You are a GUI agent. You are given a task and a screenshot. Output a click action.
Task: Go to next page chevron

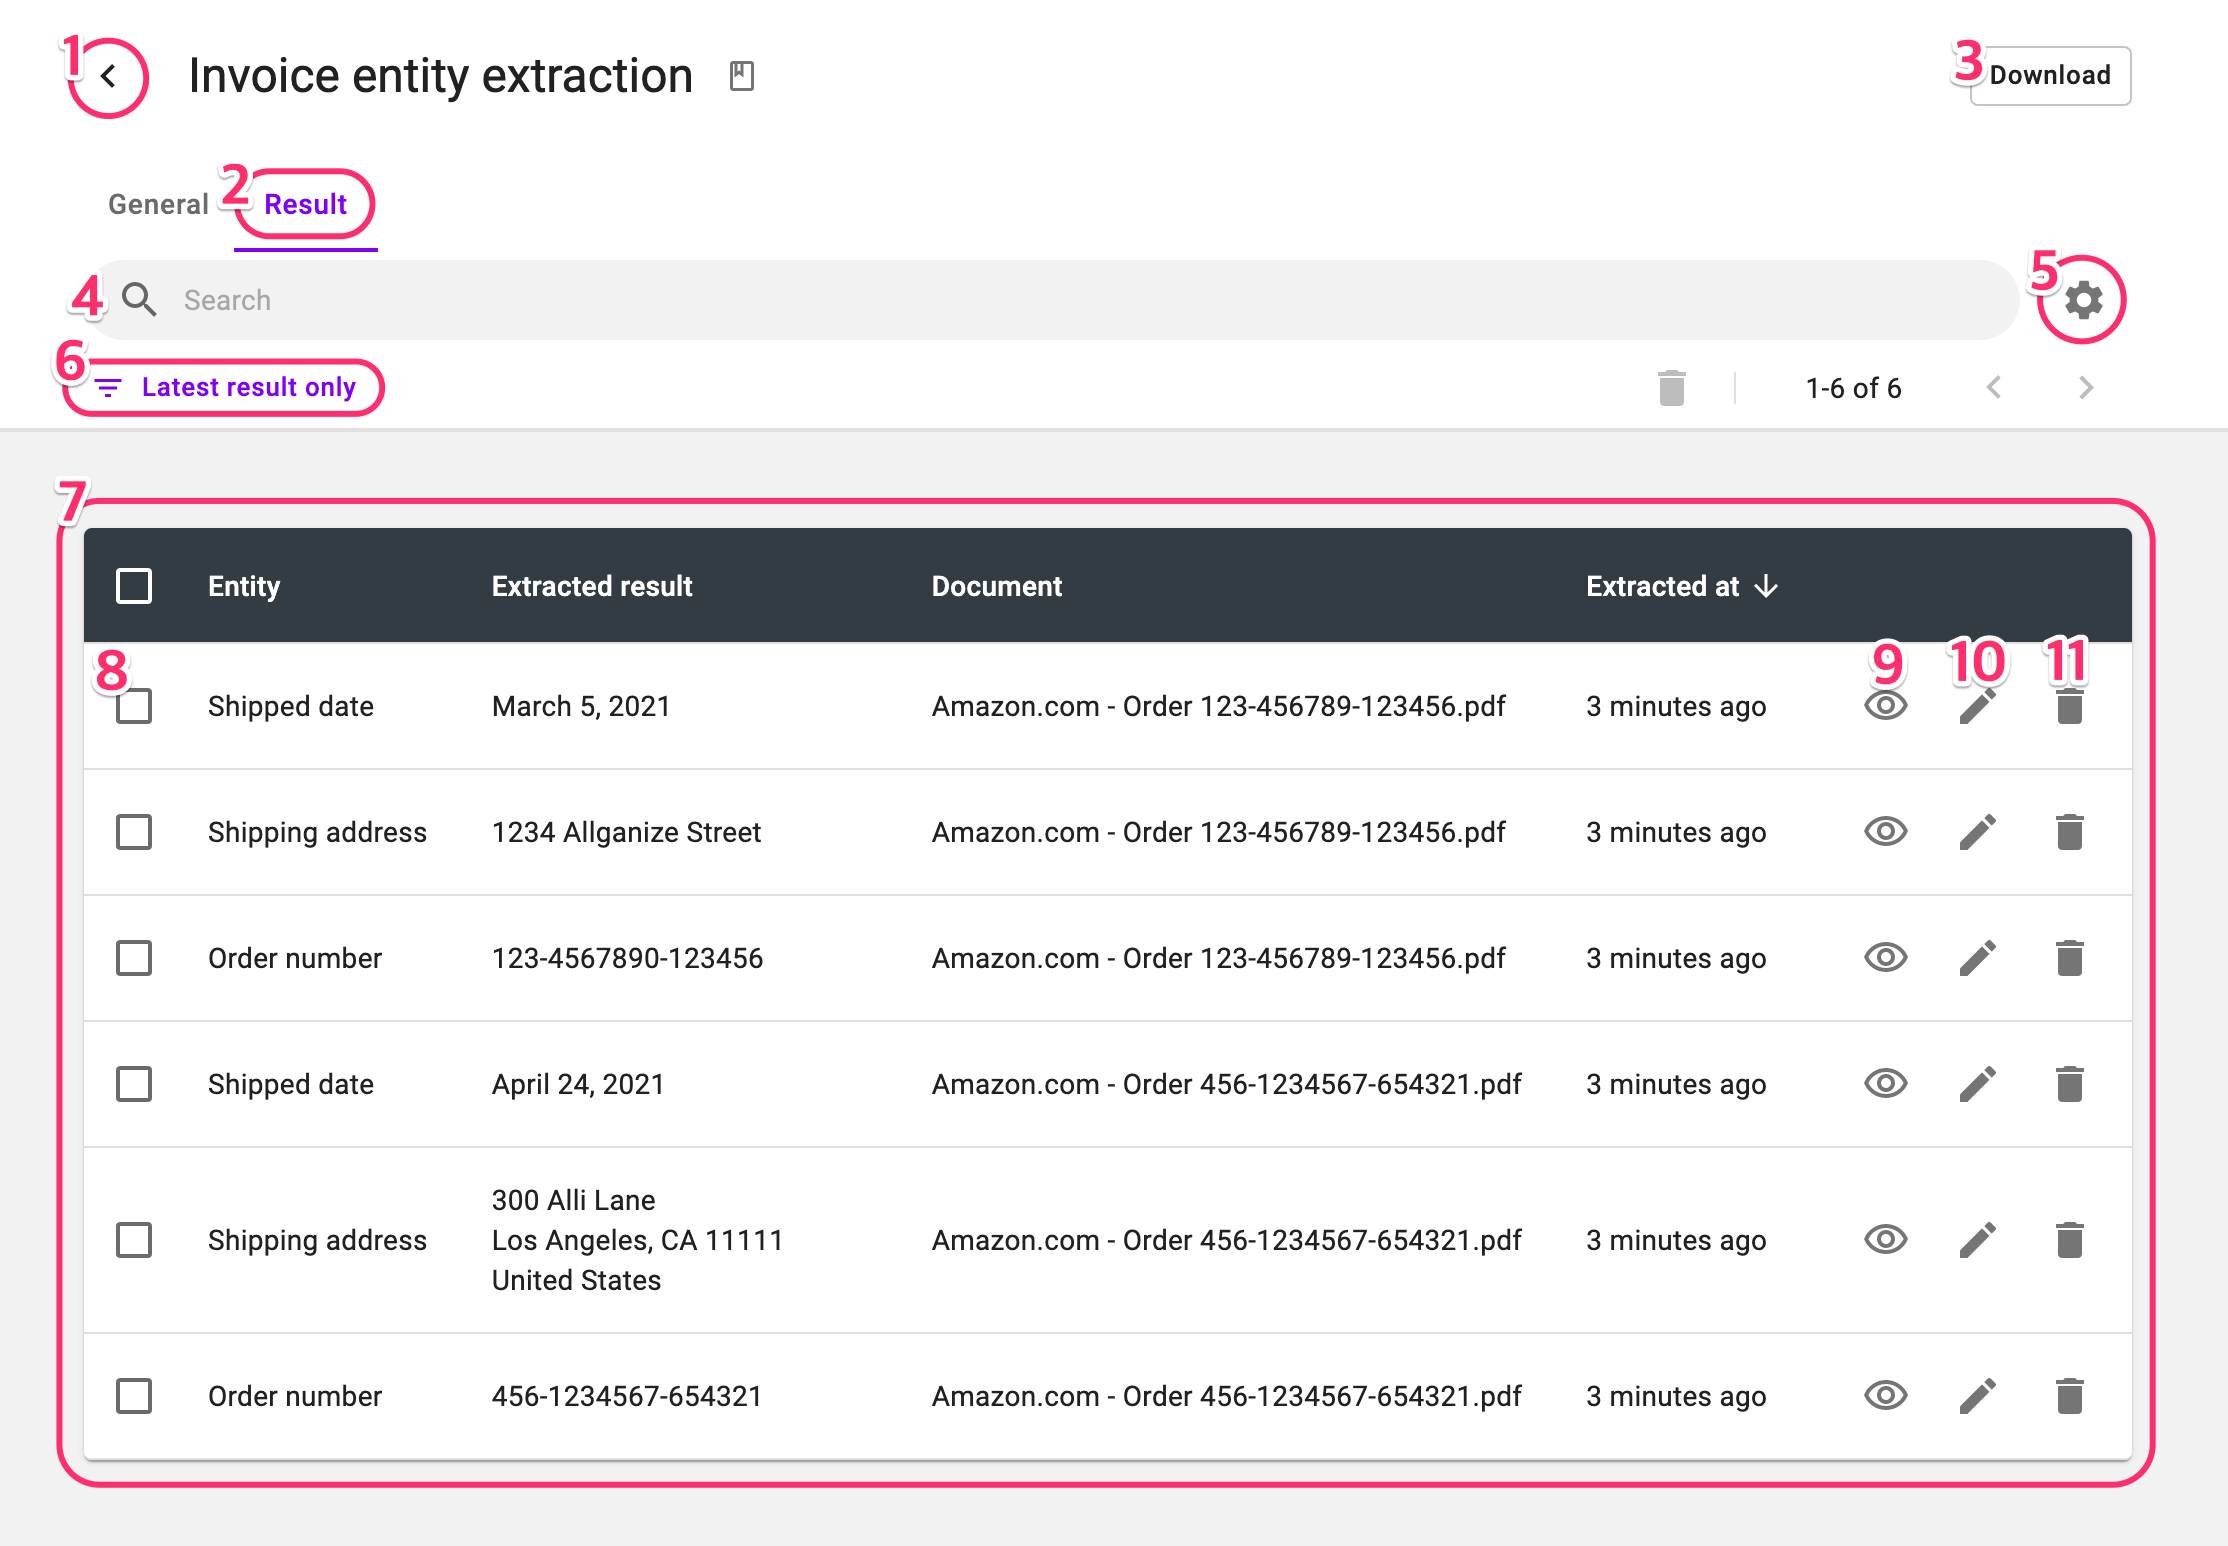tap(2085, 388)
